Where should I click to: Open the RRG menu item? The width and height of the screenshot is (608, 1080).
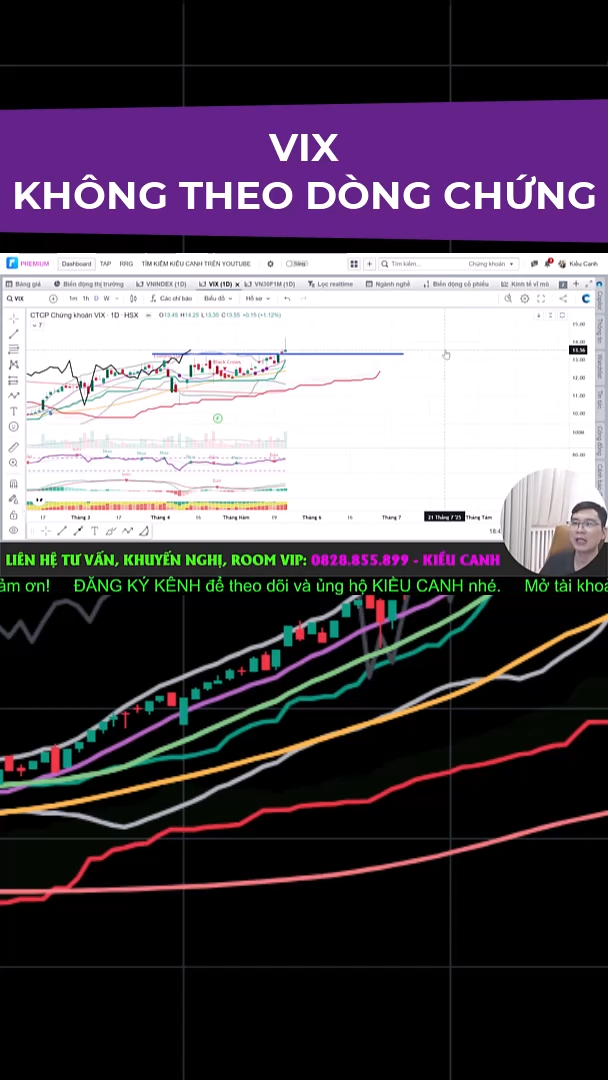126,264
